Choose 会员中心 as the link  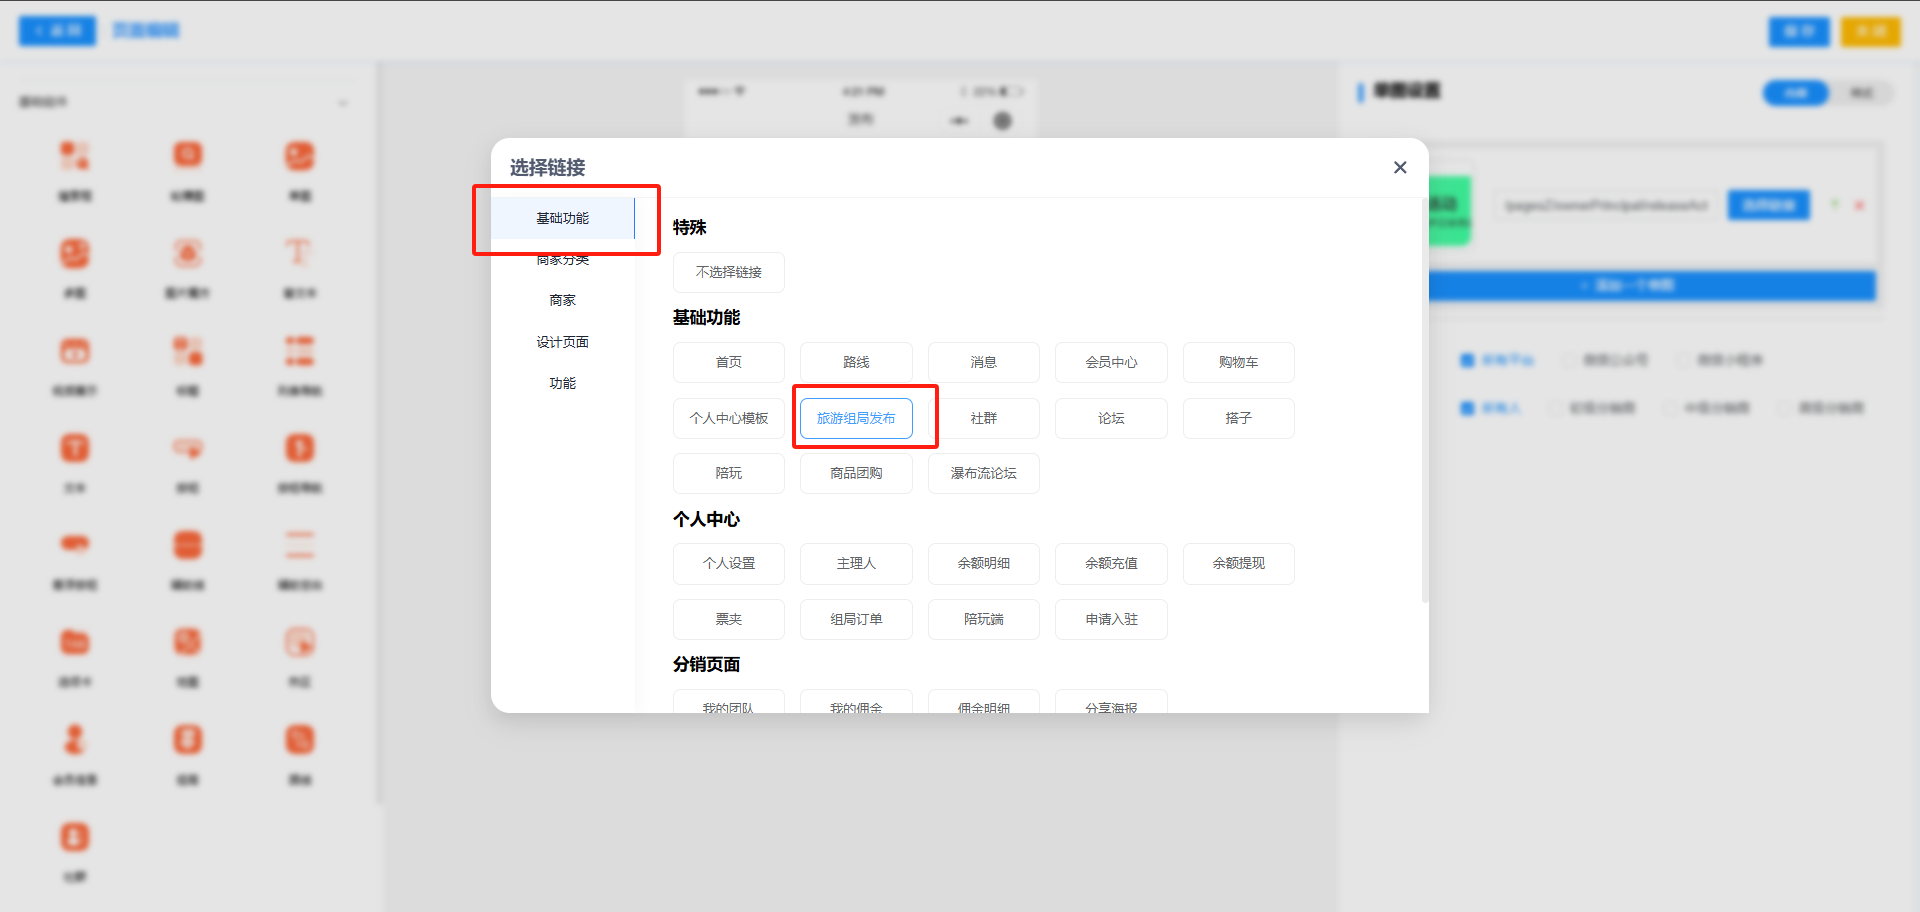coord(1111,362)
